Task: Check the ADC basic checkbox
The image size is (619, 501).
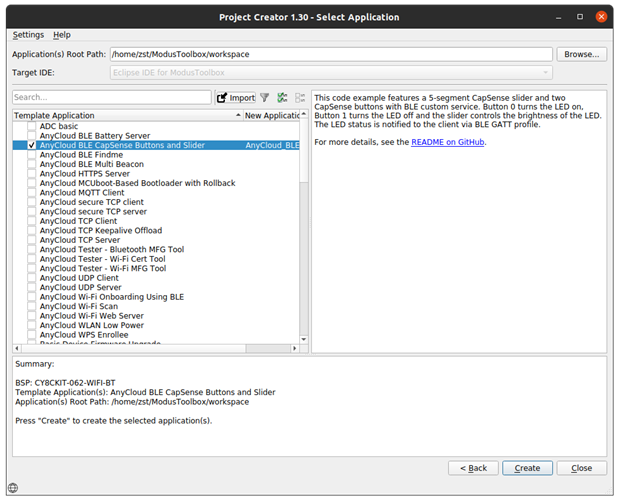Action: pyautogui.click(x=32, y=126)
